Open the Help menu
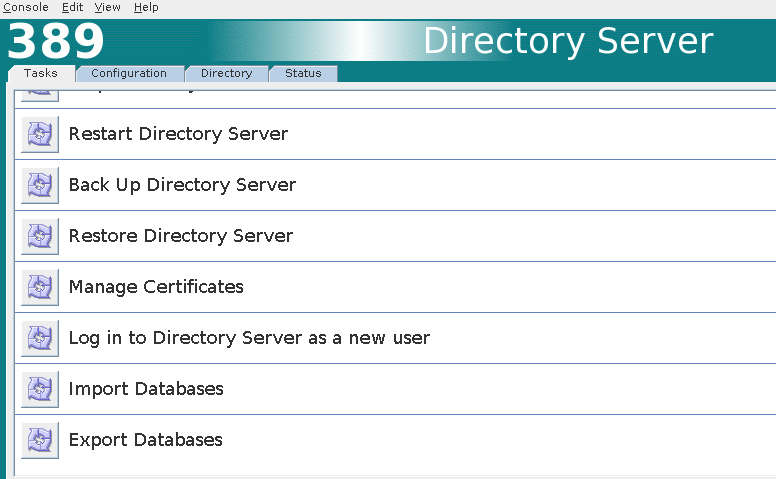The width and height of the screenshot is (776, 479). tap(146, 7)
